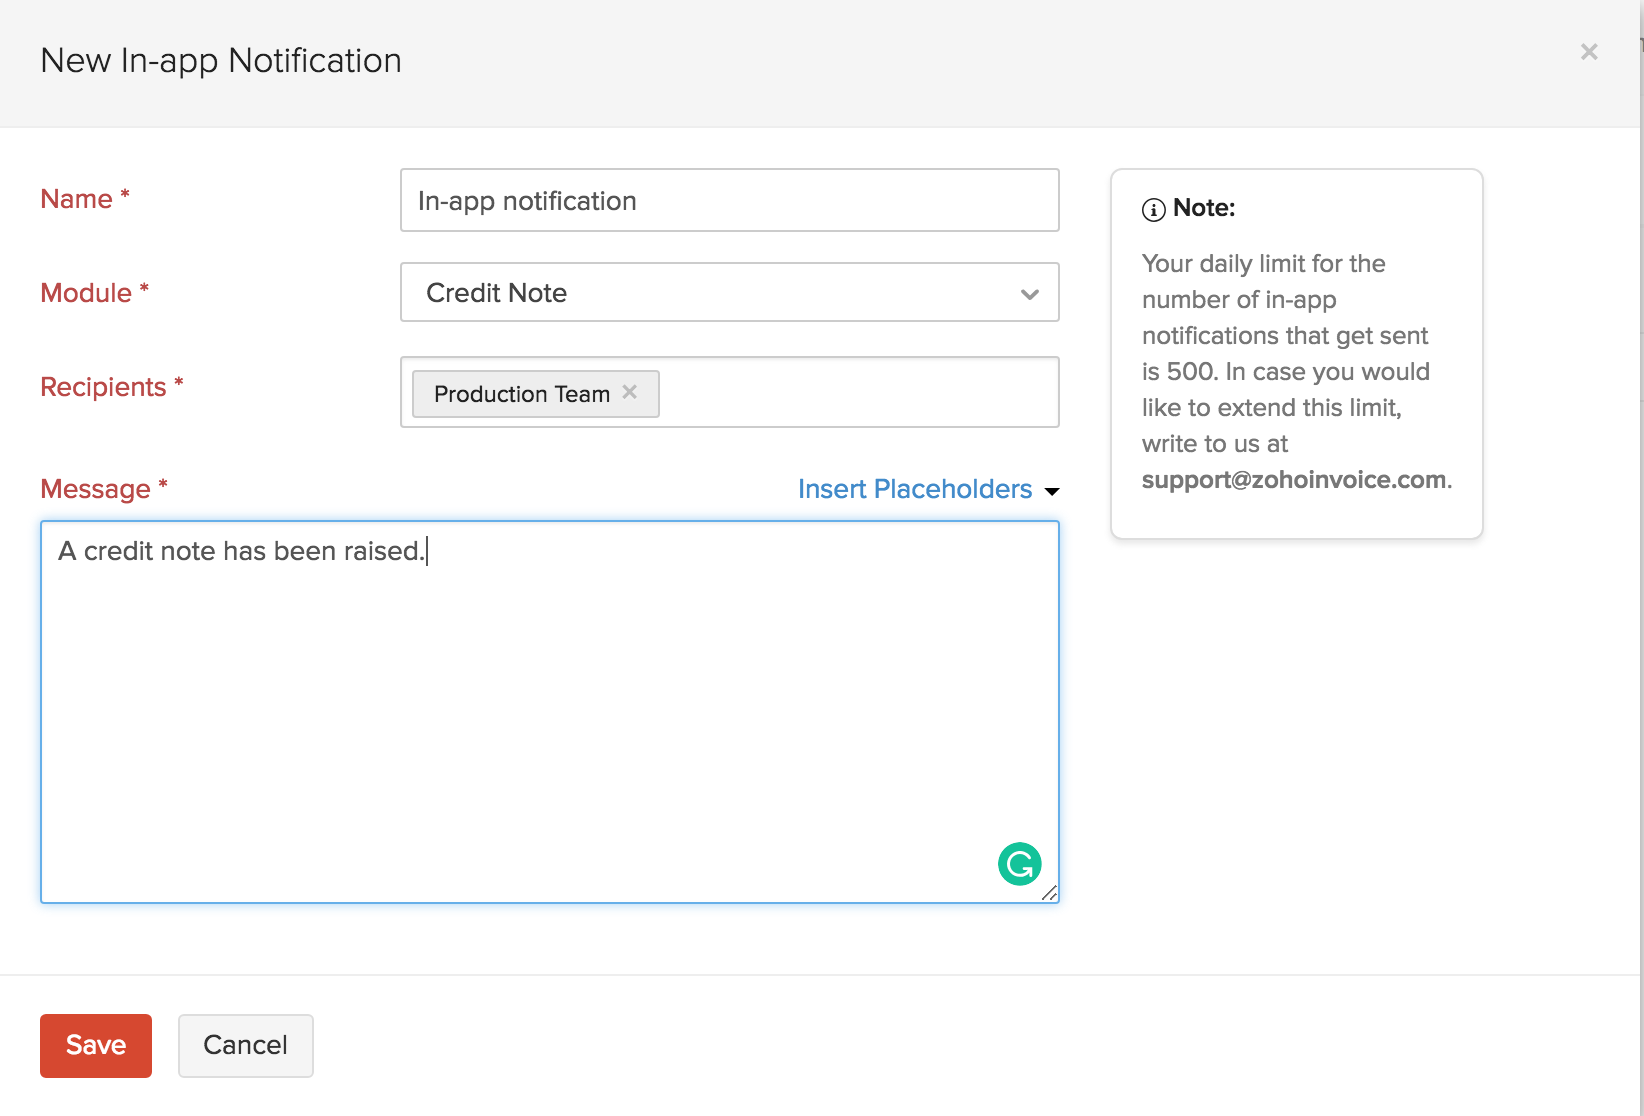Click the chevron arrow in Module field

tap(1029, 294)
